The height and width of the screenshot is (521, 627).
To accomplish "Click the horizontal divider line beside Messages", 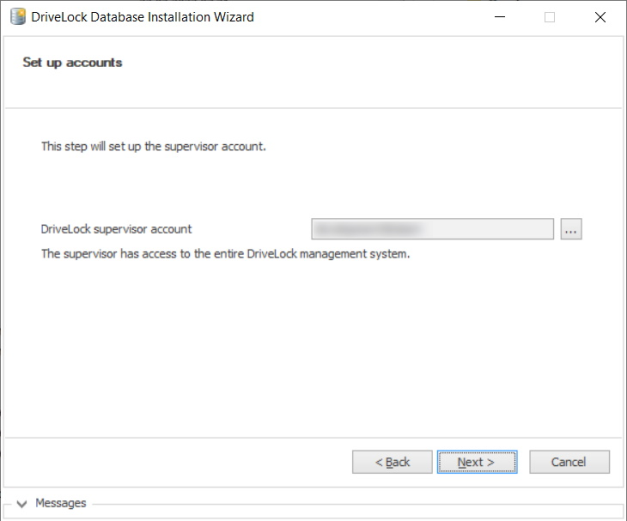I will point(350,504).
